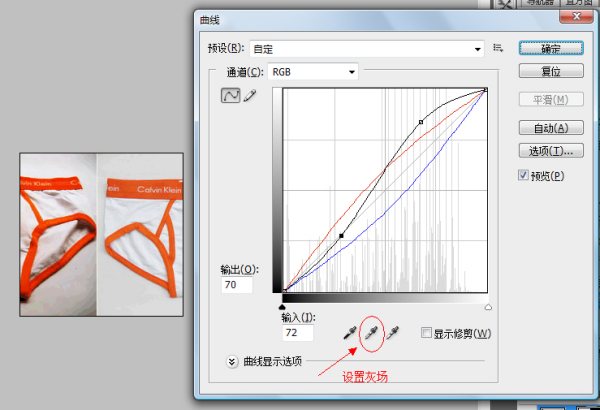Click the white input slider triangle
600x410 pixels.
(x=488, y=307)
